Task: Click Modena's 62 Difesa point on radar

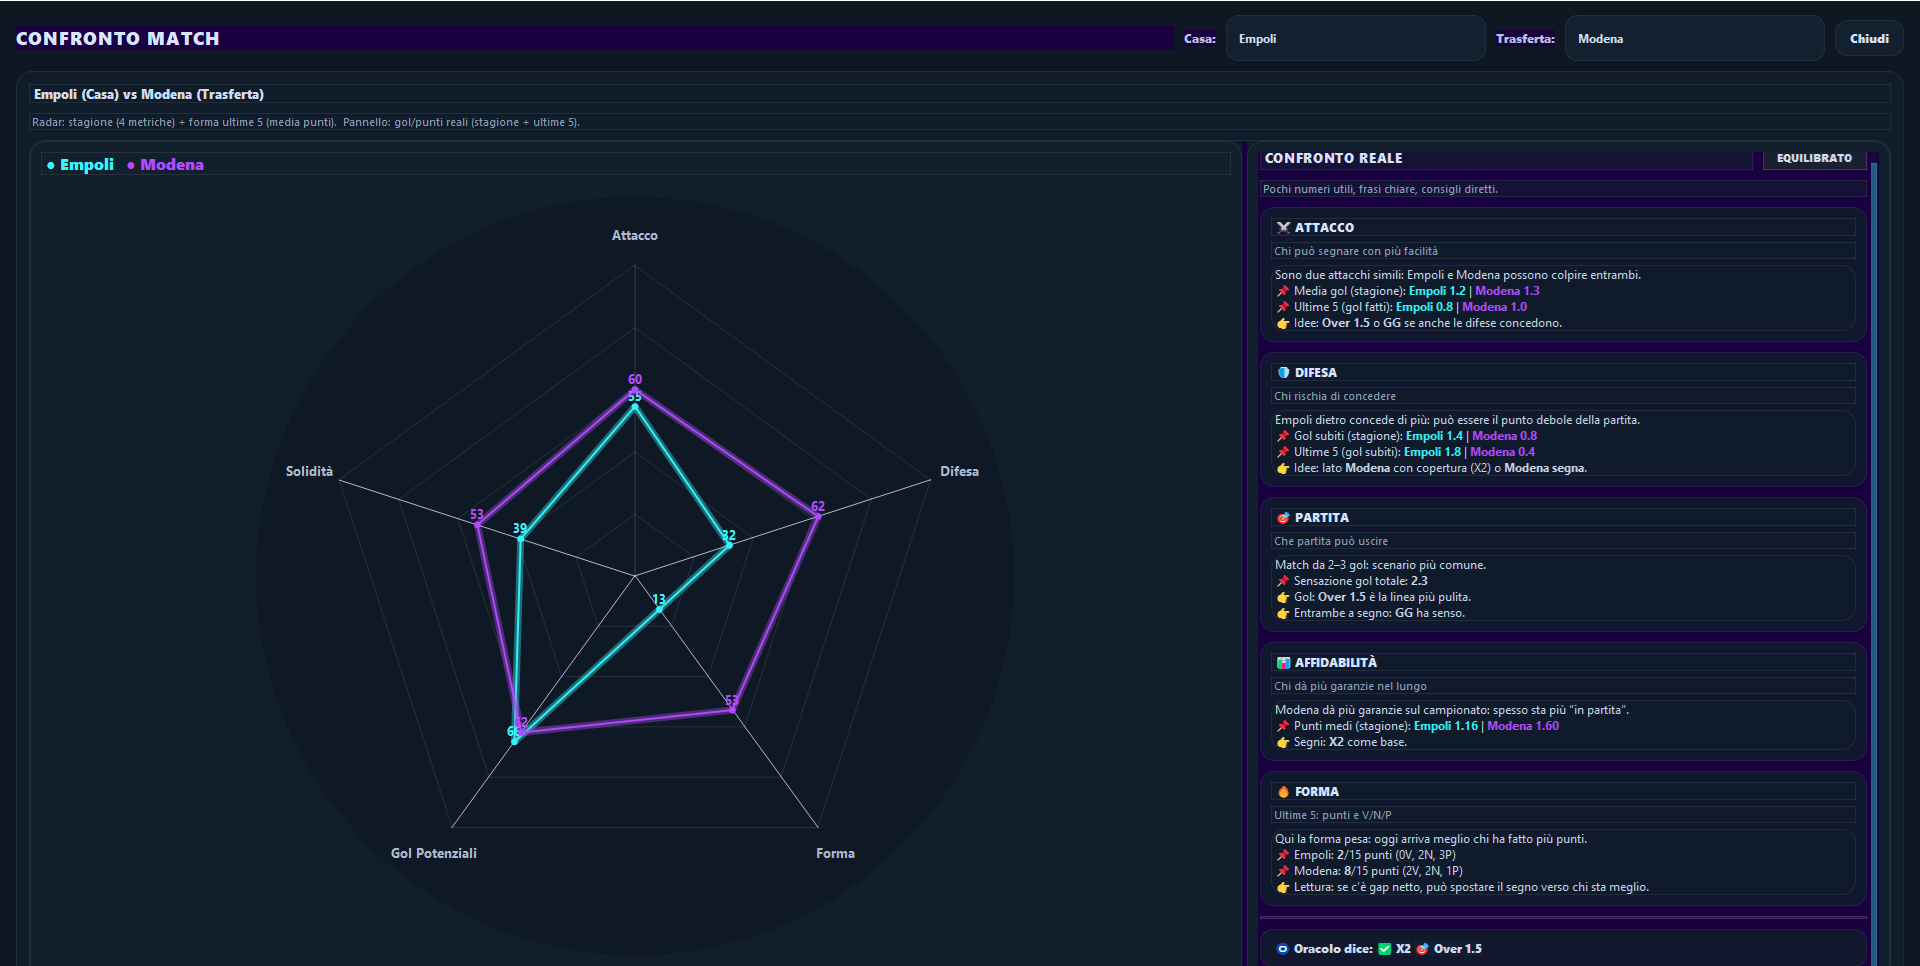Action: (x=818, y=515)
